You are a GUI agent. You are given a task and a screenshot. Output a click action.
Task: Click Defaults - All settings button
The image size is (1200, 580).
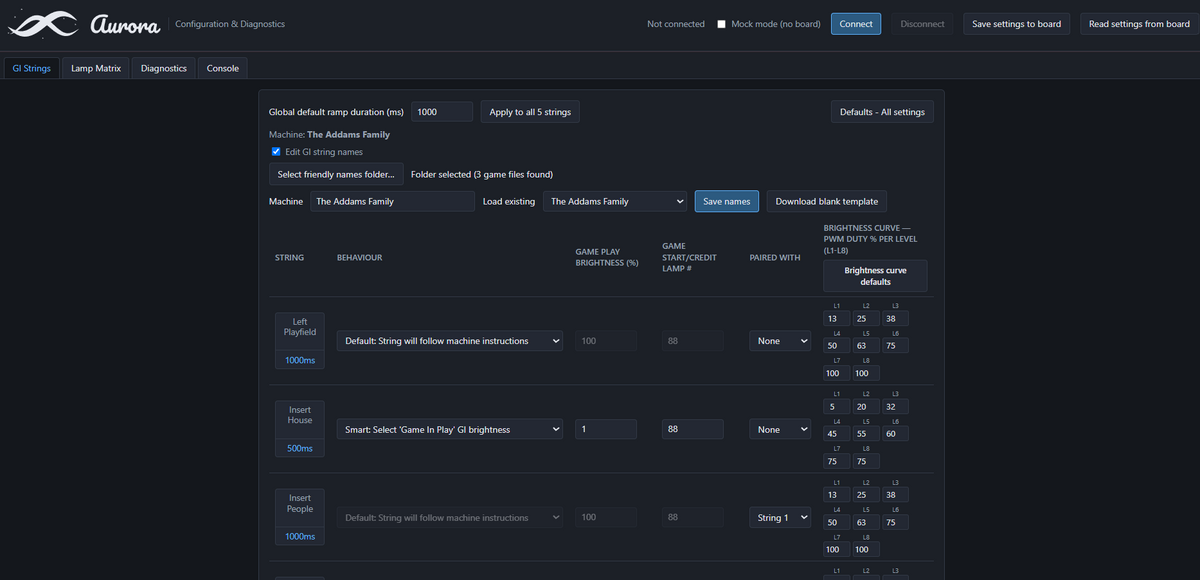point(882,112)
